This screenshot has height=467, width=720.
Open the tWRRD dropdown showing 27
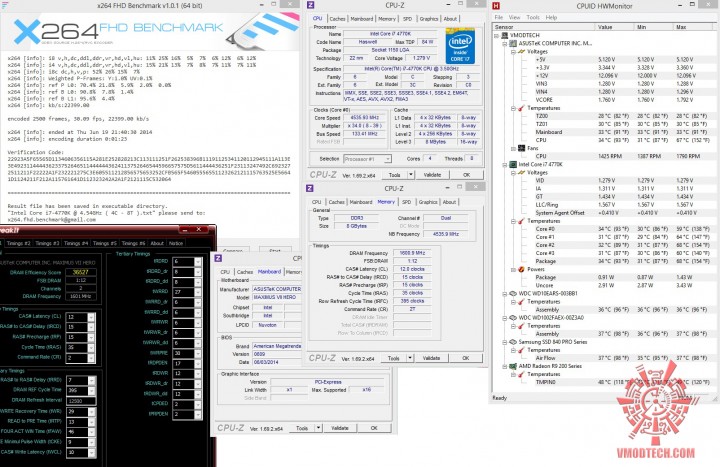[197, 292]
